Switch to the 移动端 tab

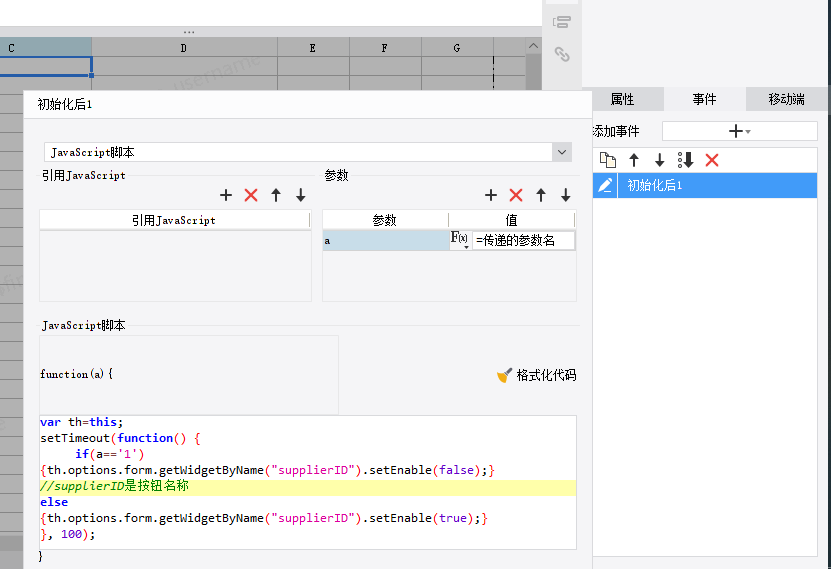787,99
